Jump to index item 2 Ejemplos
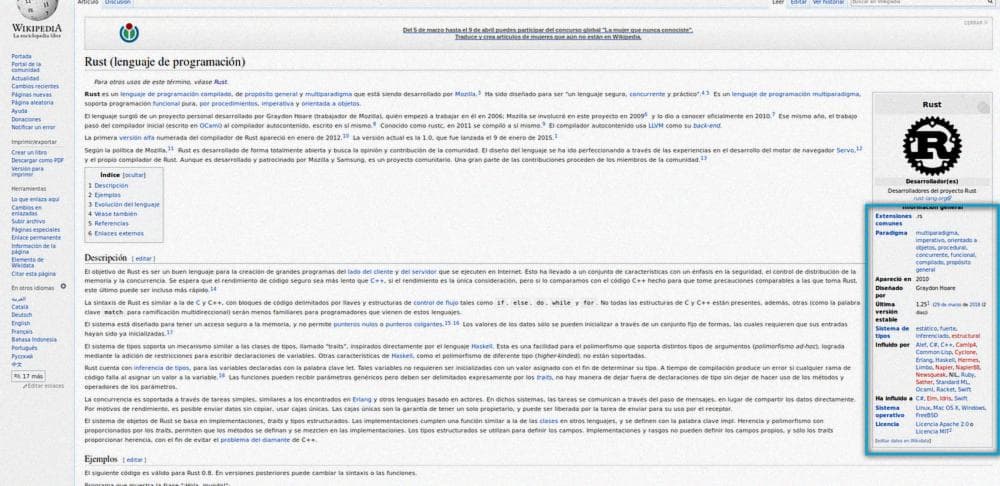This screenshot has width=1000, height=486. point(104,195)
